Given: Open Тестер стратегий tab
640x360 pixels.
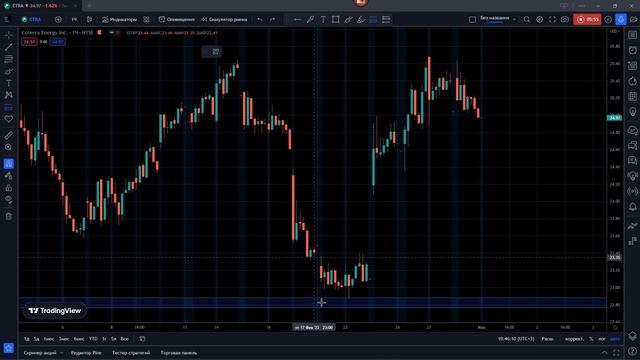Looking at the screenshot, I should [131, 353].
